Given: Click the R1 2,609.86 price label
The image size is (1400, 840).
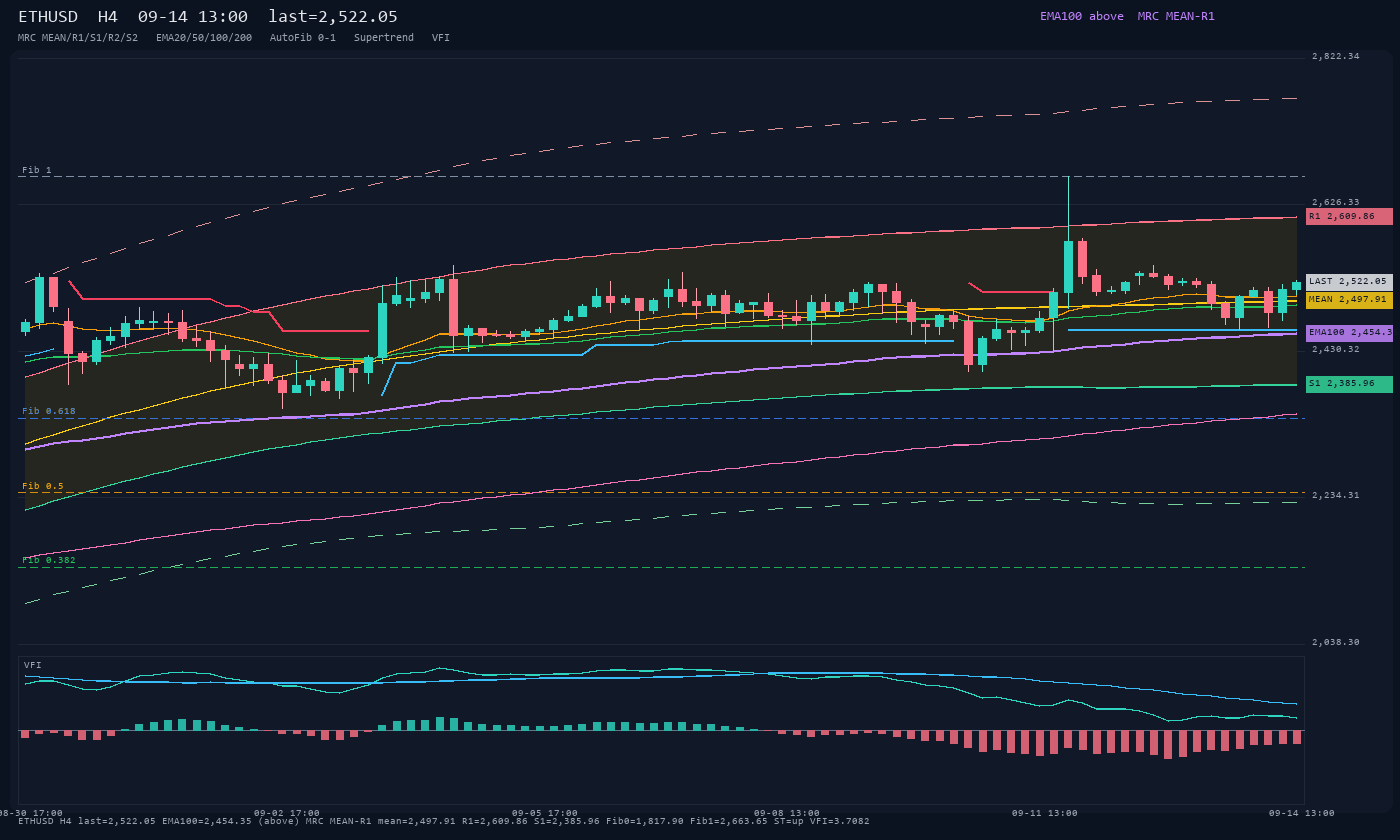Looking at the screenshot, I should click(x=1349, y=216).
